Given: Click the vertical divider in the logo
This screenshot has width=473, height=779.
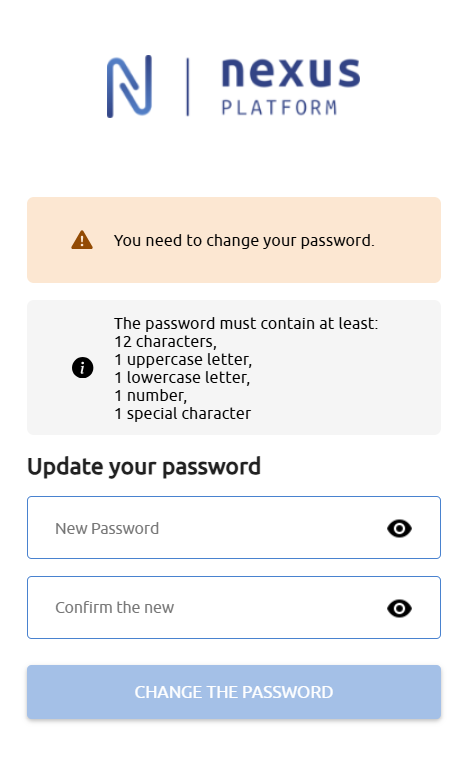Looking at the screenshot, I should click(x=187, y=87).
